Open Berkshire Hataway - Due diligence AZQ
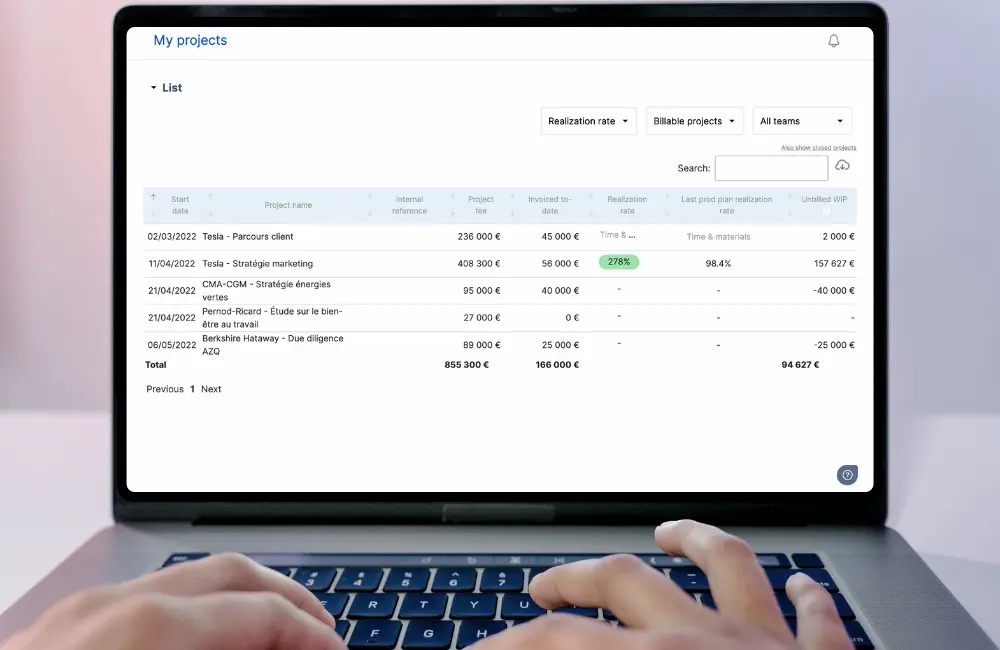This screenshot has height=650, width=1000. pyautogui.click(x=272, y=344)
